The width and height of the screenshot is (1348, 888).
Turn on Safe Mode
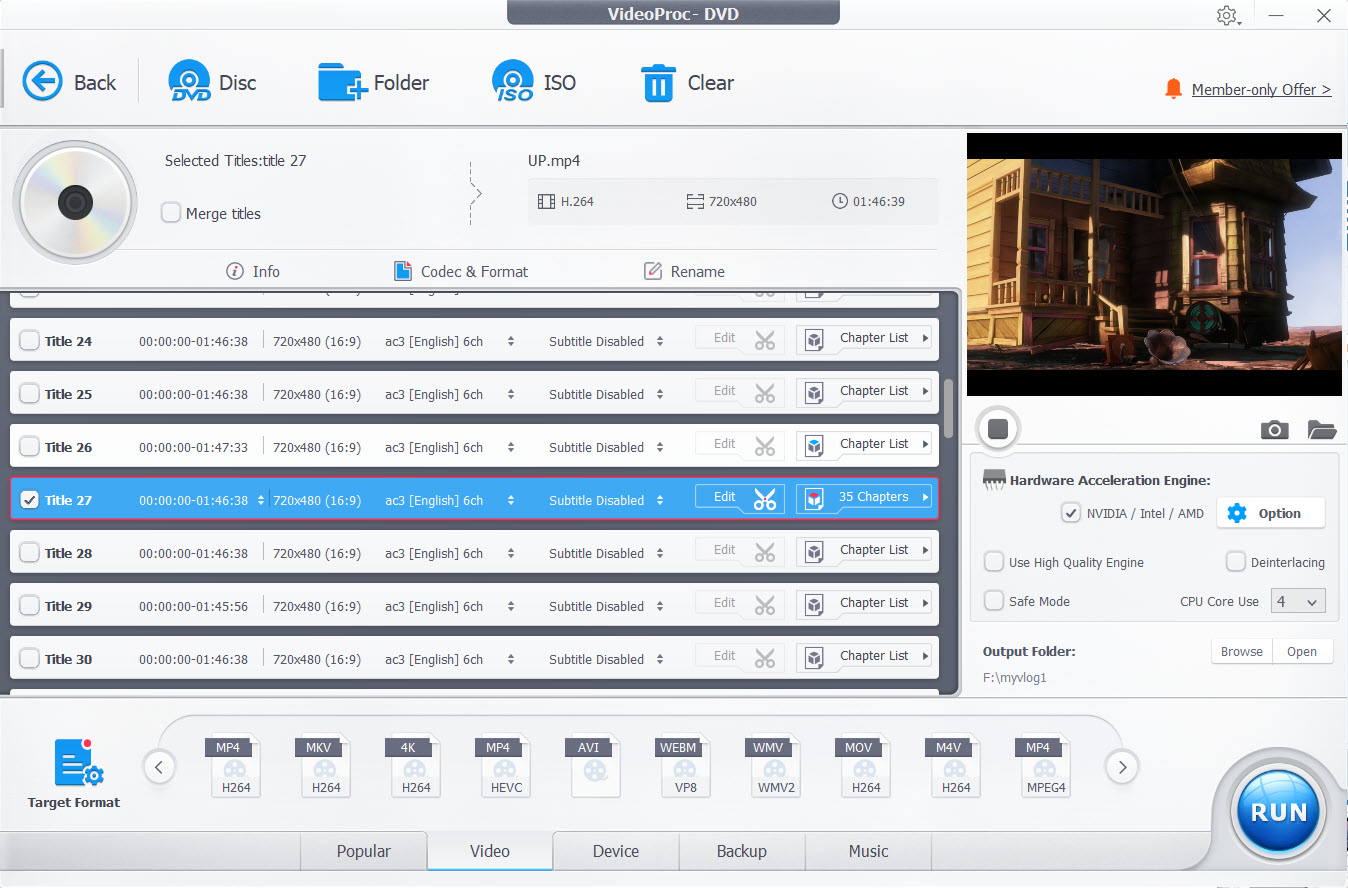994,601
